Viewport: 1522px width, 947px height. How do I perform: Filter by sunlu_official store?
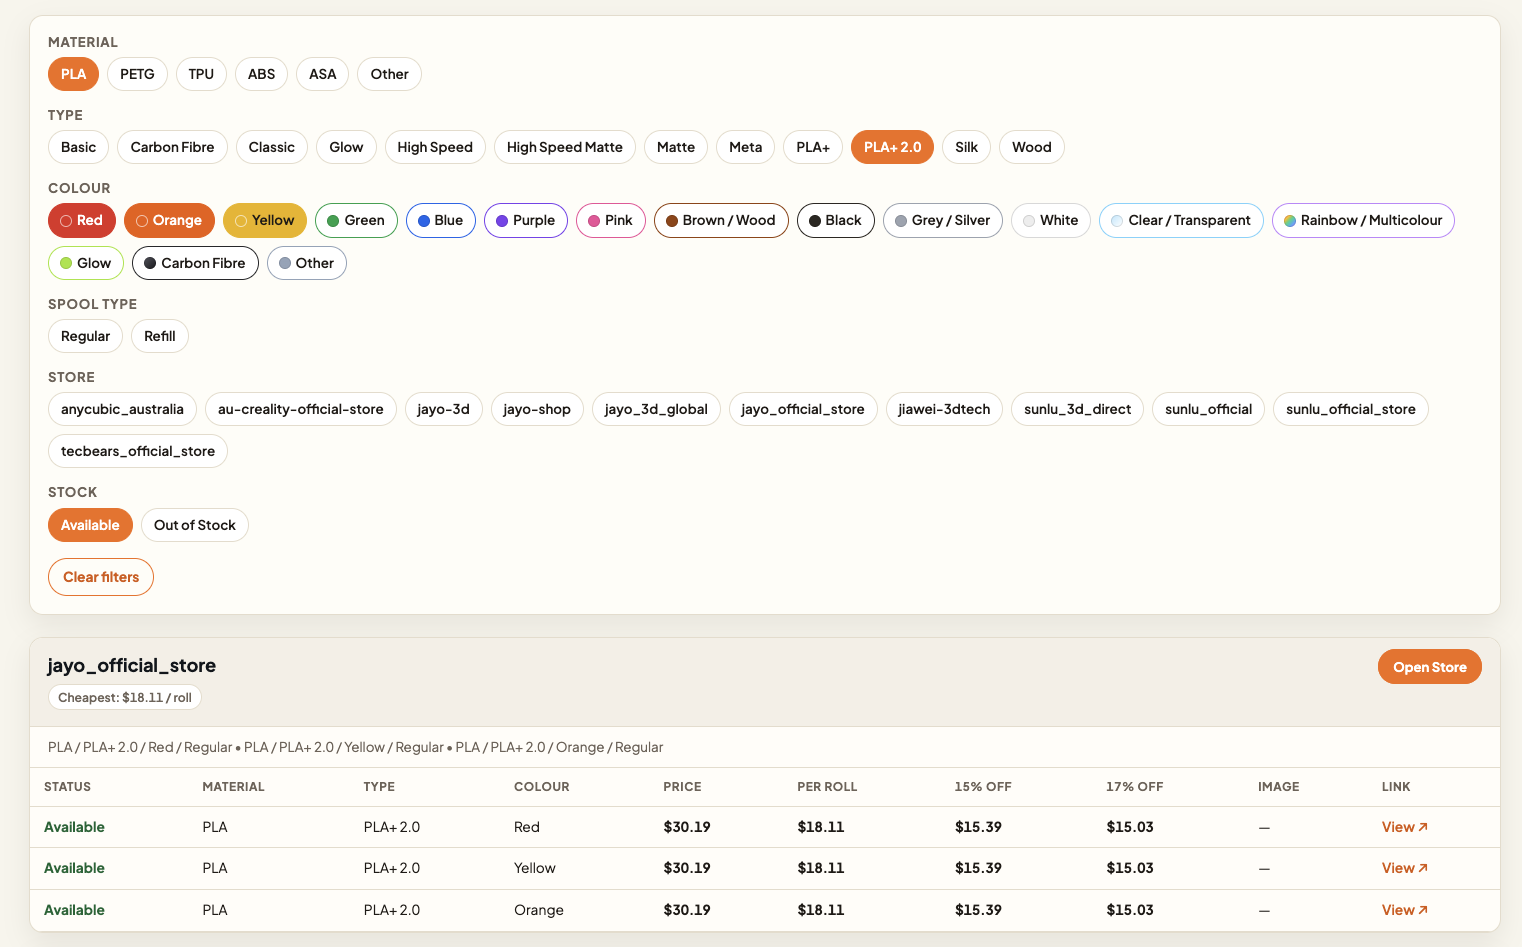1208,409
